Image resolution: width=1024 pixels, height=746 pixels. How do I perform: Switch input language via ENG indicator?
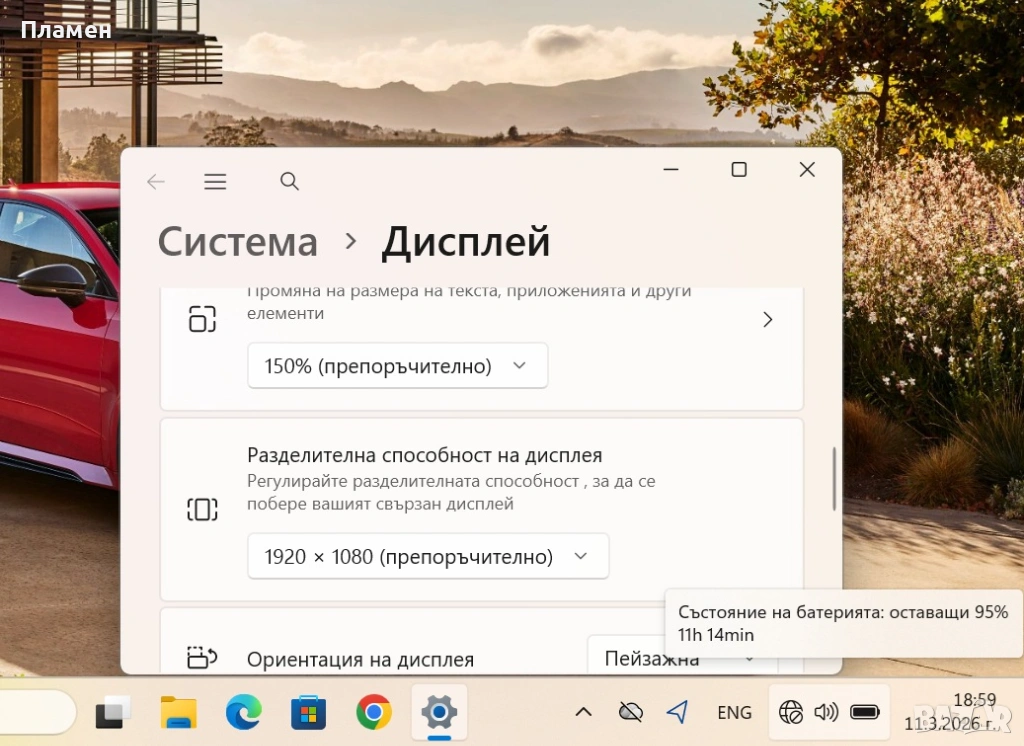tap(734, 712)
